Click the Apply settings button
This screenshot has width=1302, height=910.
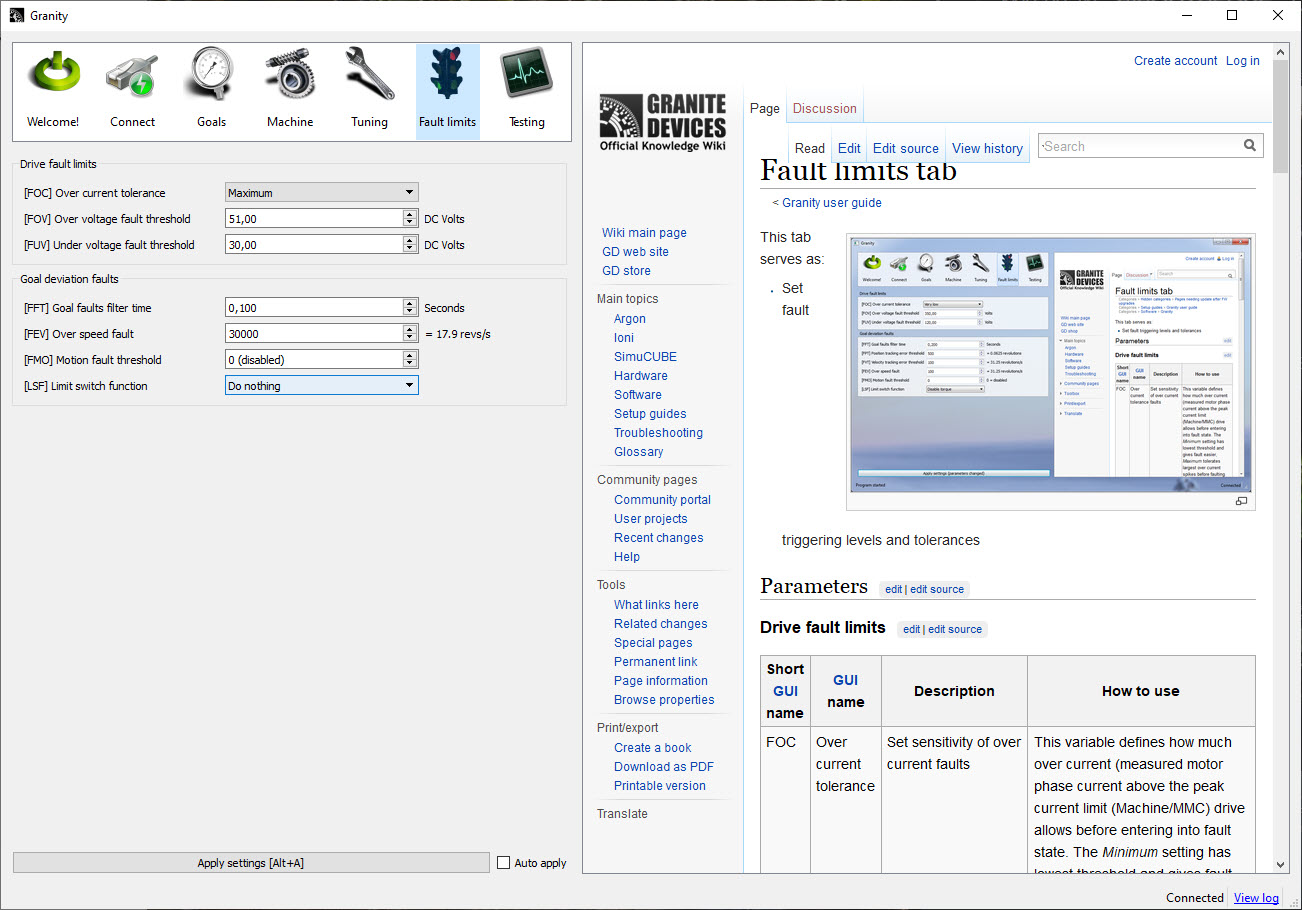point(251,863)
